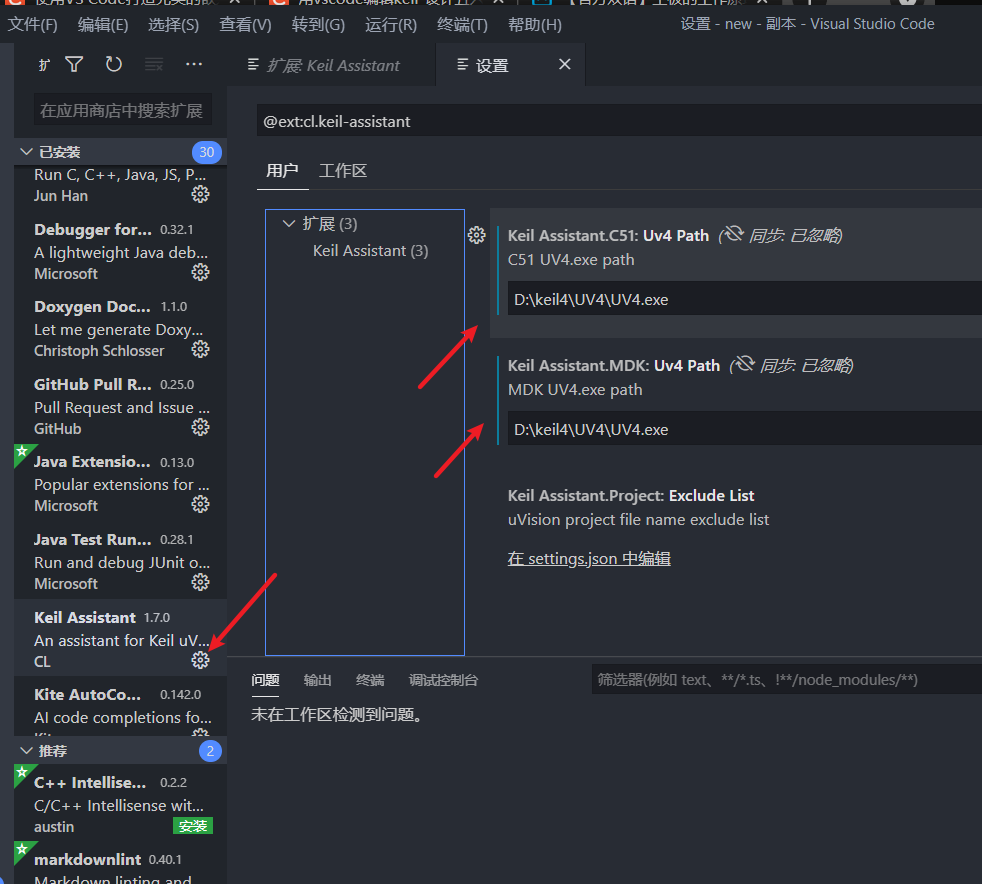Click the problems filter input field

point(787,680)
